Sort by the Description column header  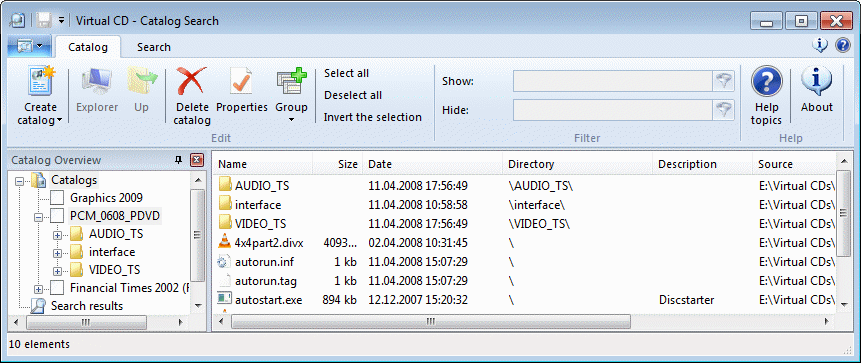click(702, 164)
